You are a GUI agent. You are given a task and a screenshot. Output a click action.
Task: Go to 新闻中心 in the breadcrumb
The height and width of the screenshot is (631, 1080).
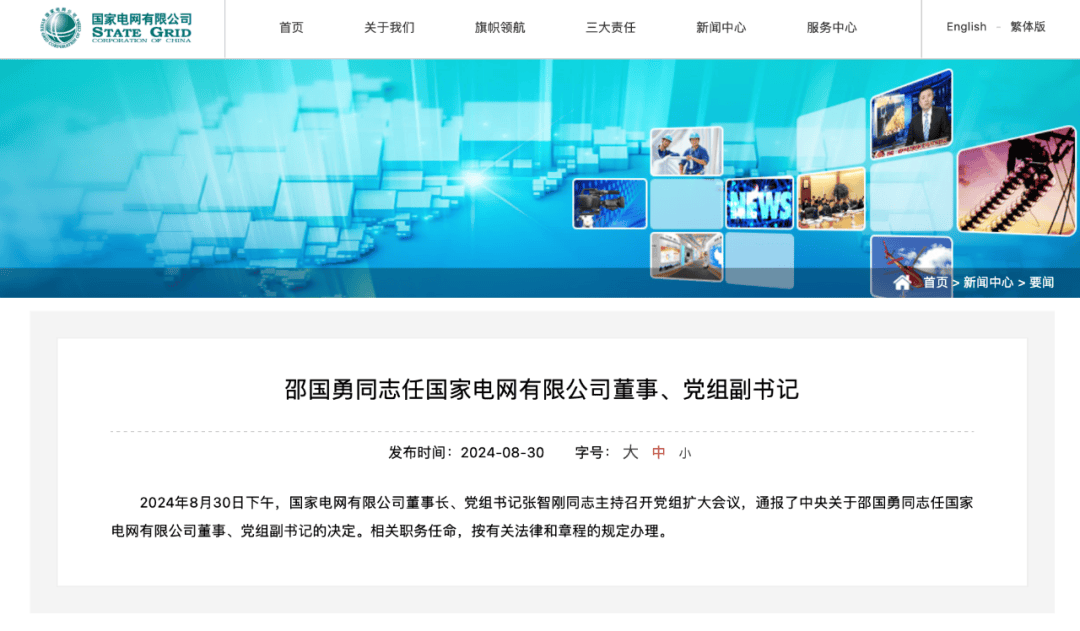988,282
